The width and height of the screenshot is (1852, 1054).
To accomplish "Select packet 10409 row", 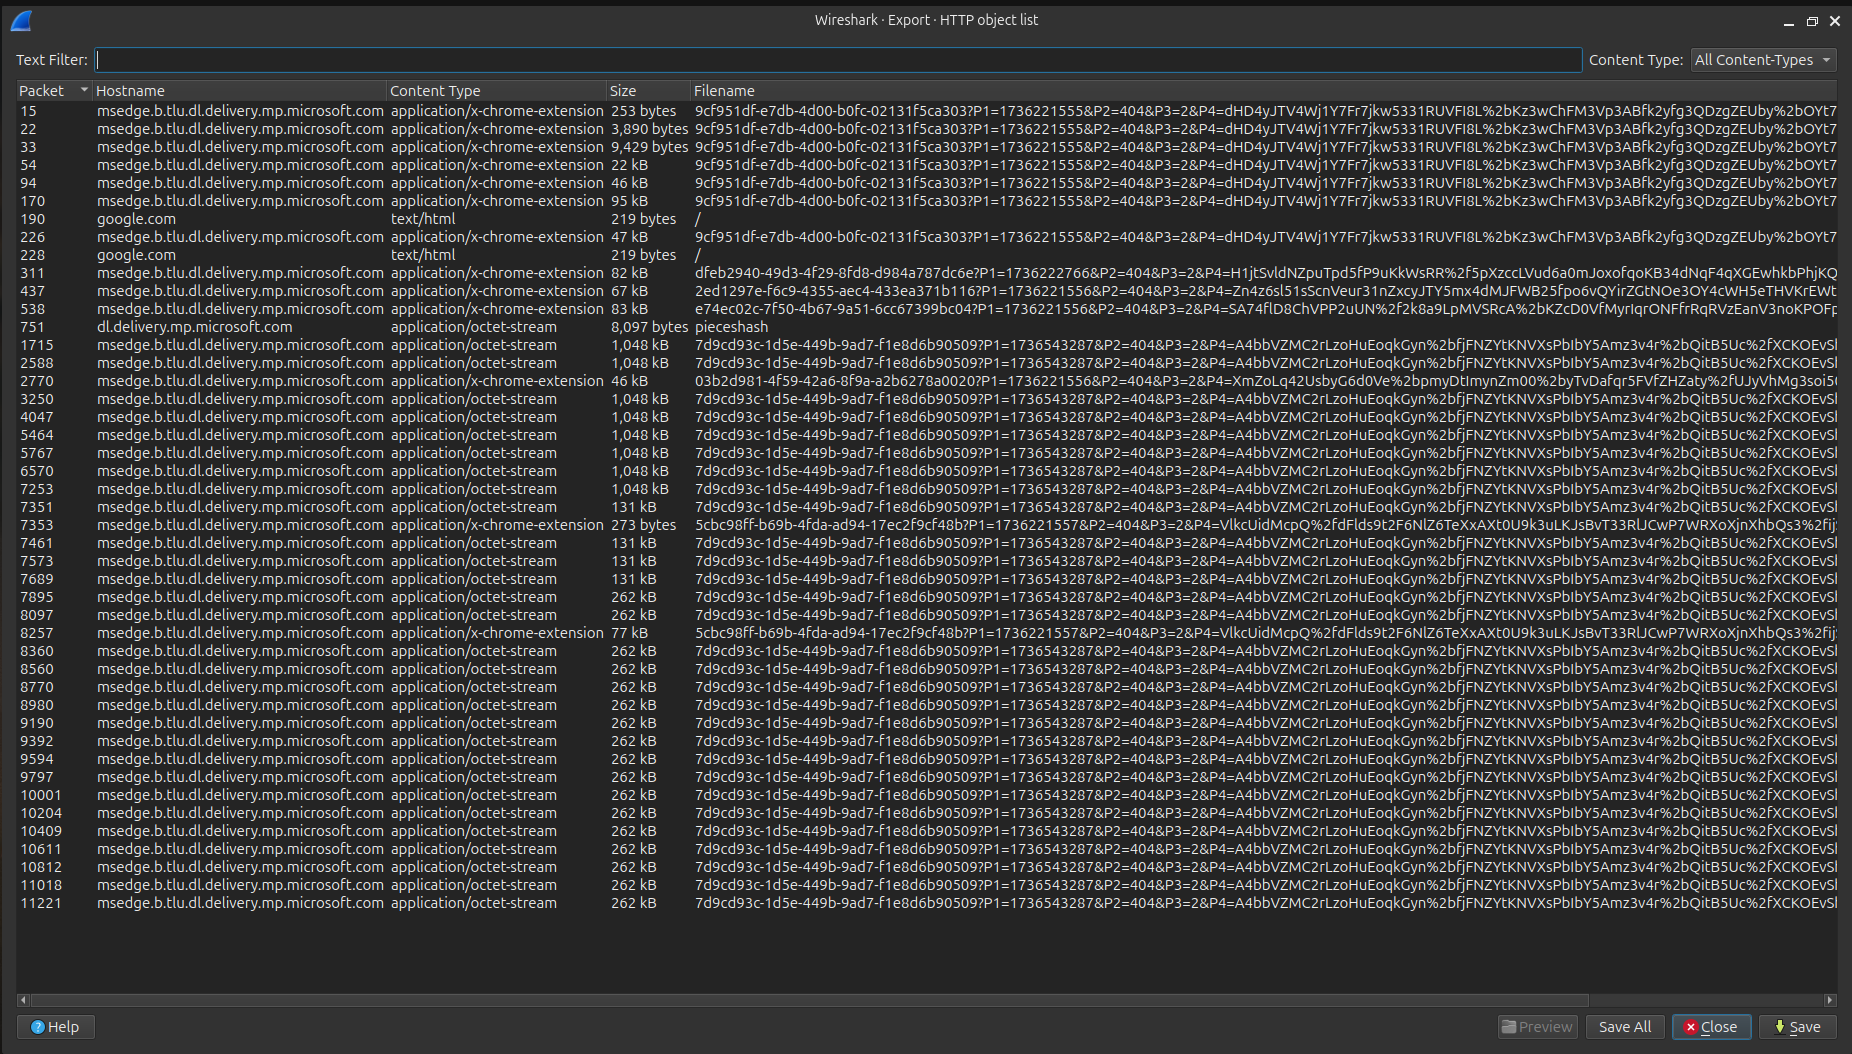I will coord(927,831).
